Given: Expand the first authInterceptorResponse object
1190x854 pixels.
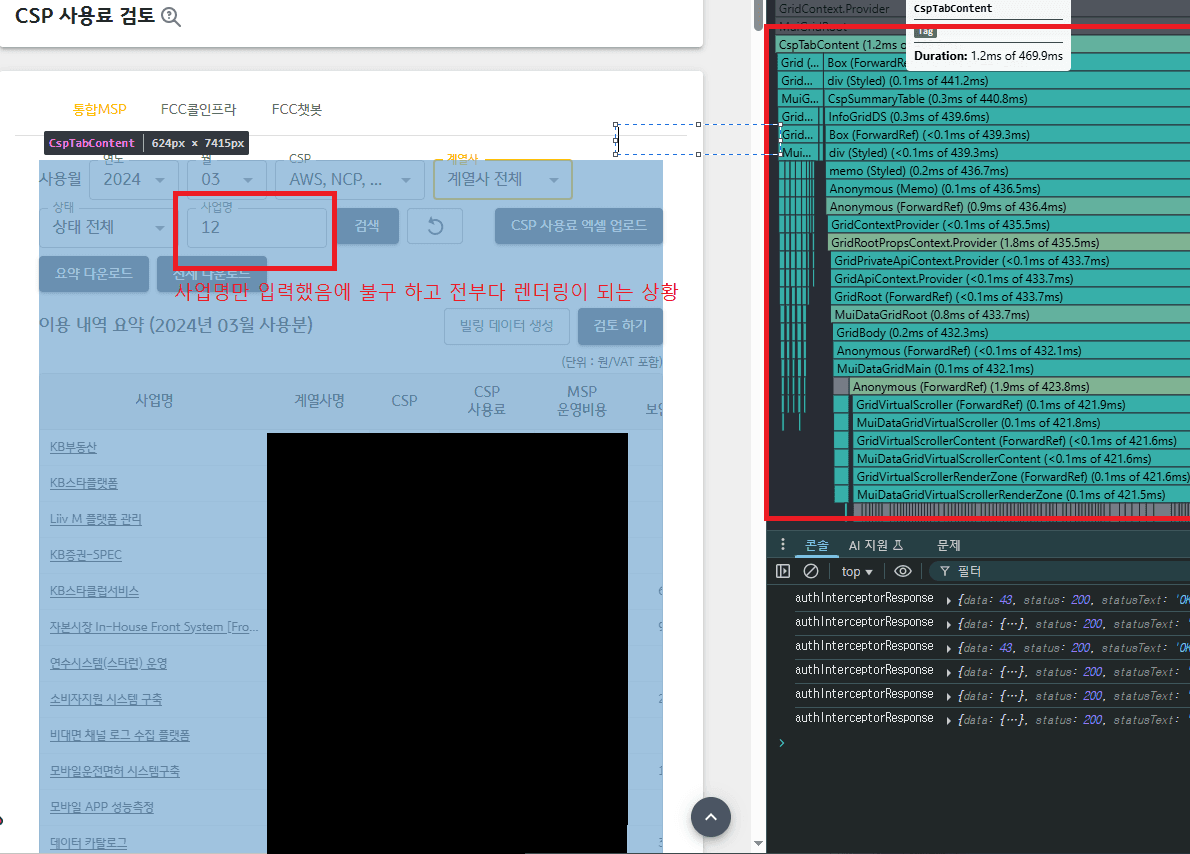Looking at the screenshot, I should point(948,600).
